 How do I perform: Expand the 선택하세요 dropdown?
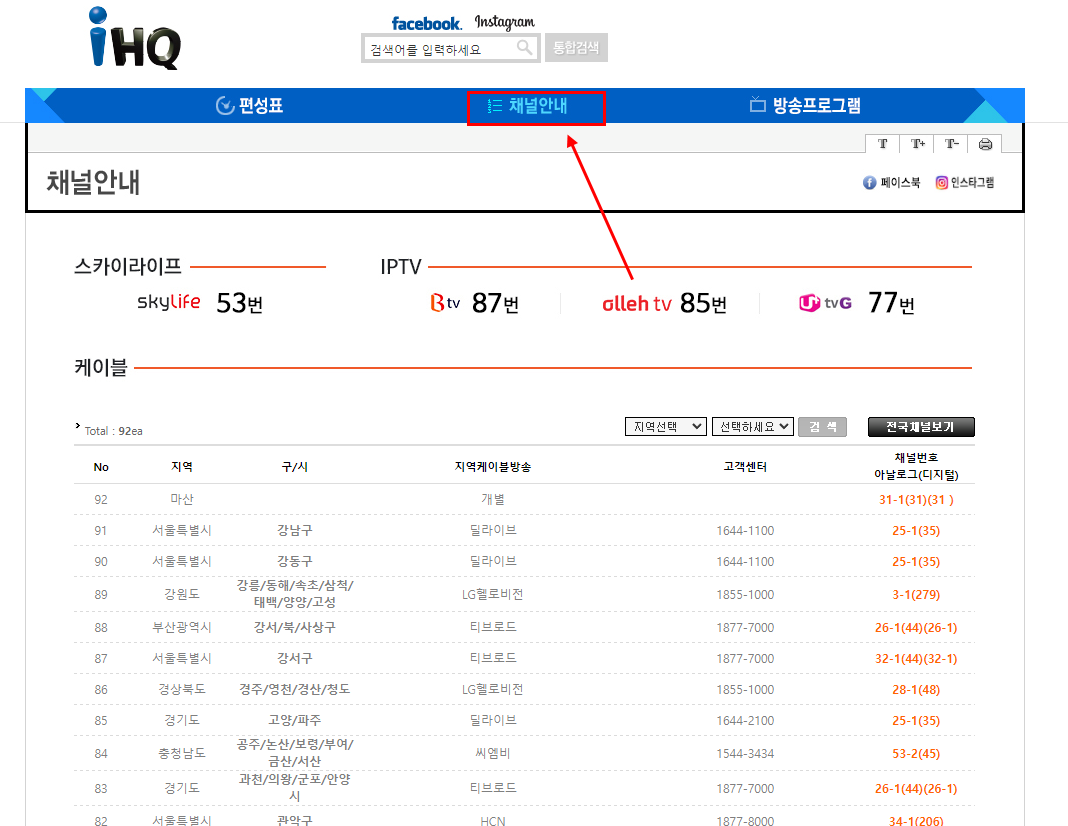pos(753,427)
